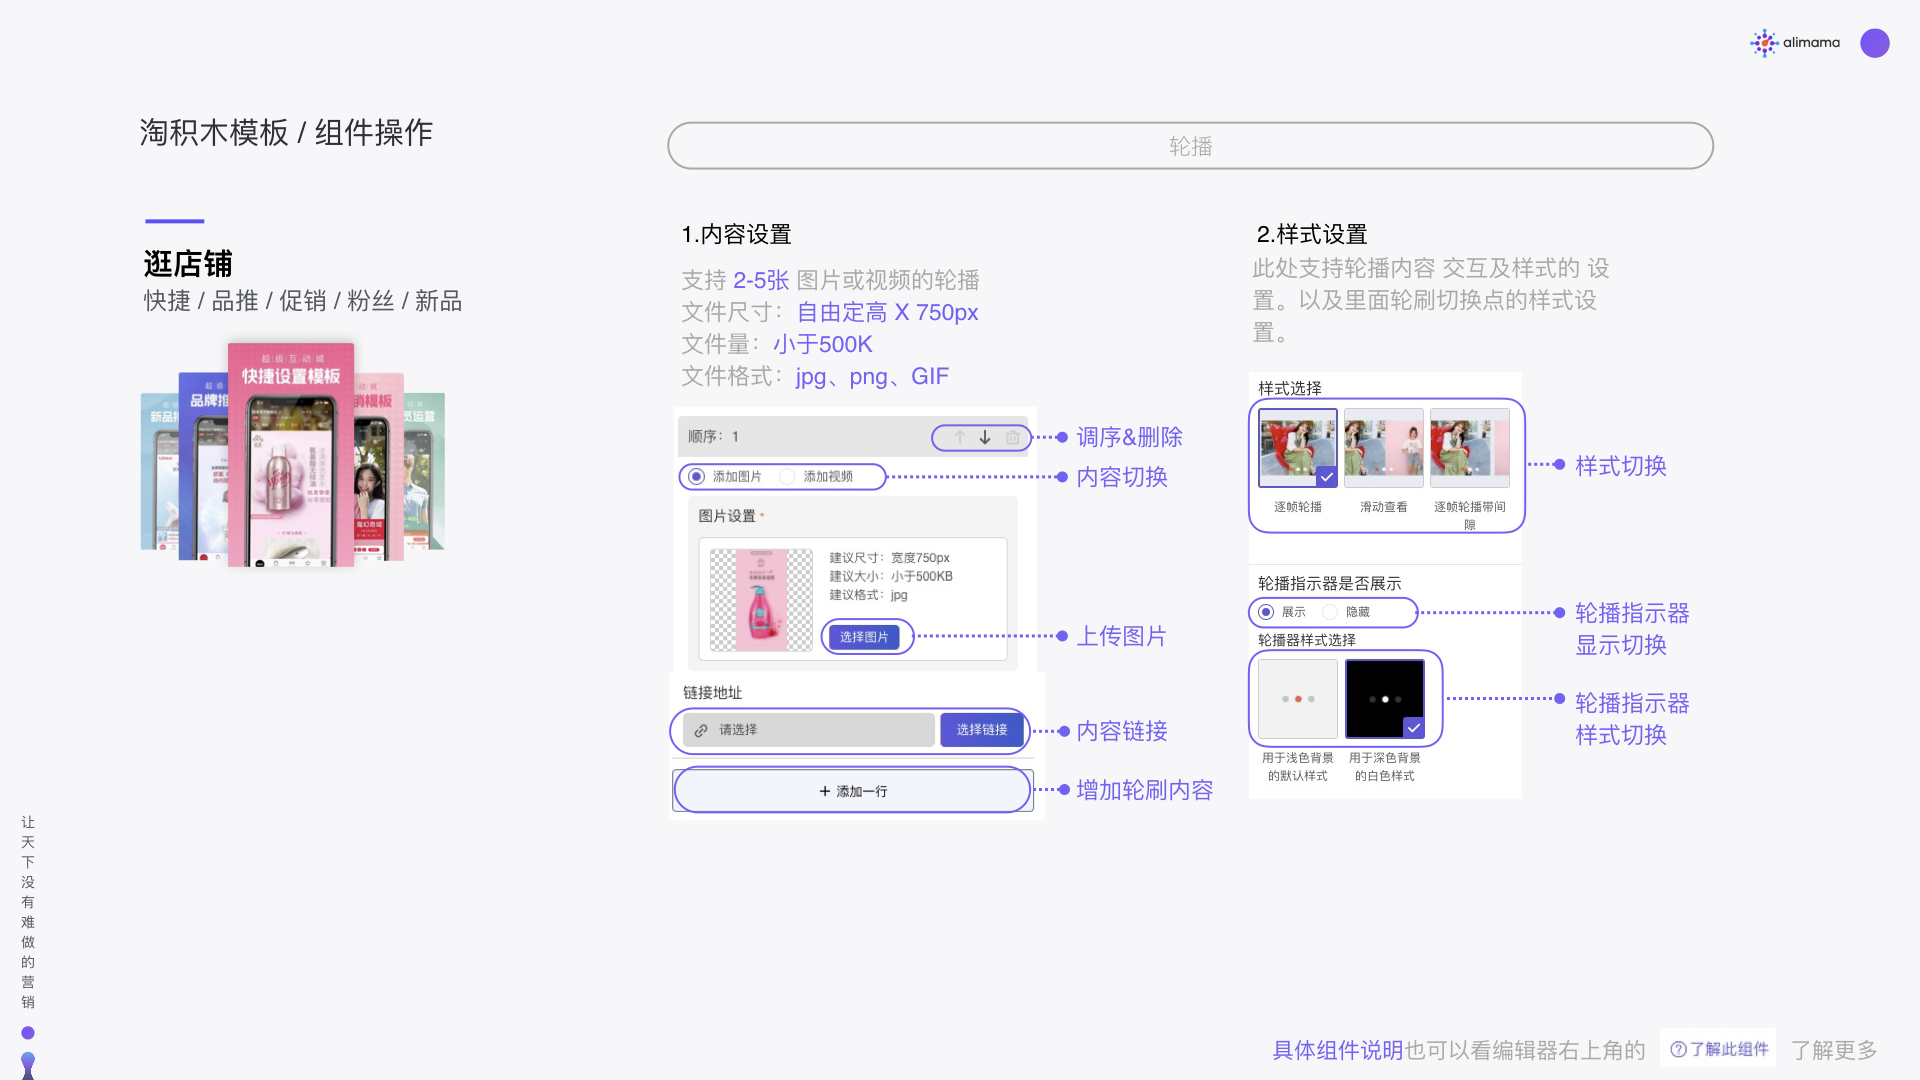
Task: Click the 轮播 title pill box
Action: 1190,146
